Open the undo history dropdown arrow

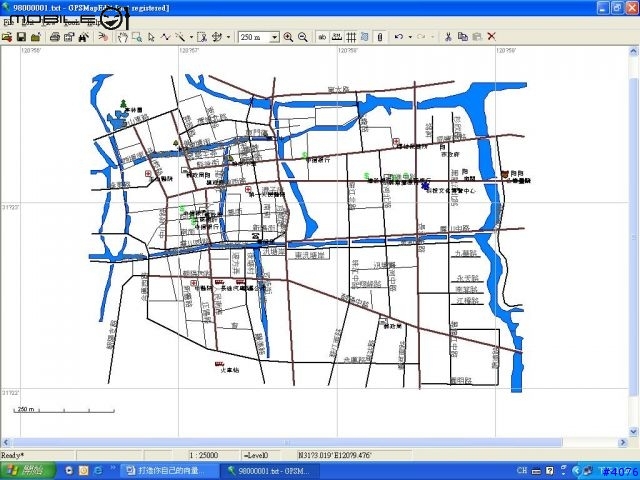[410, 37]
